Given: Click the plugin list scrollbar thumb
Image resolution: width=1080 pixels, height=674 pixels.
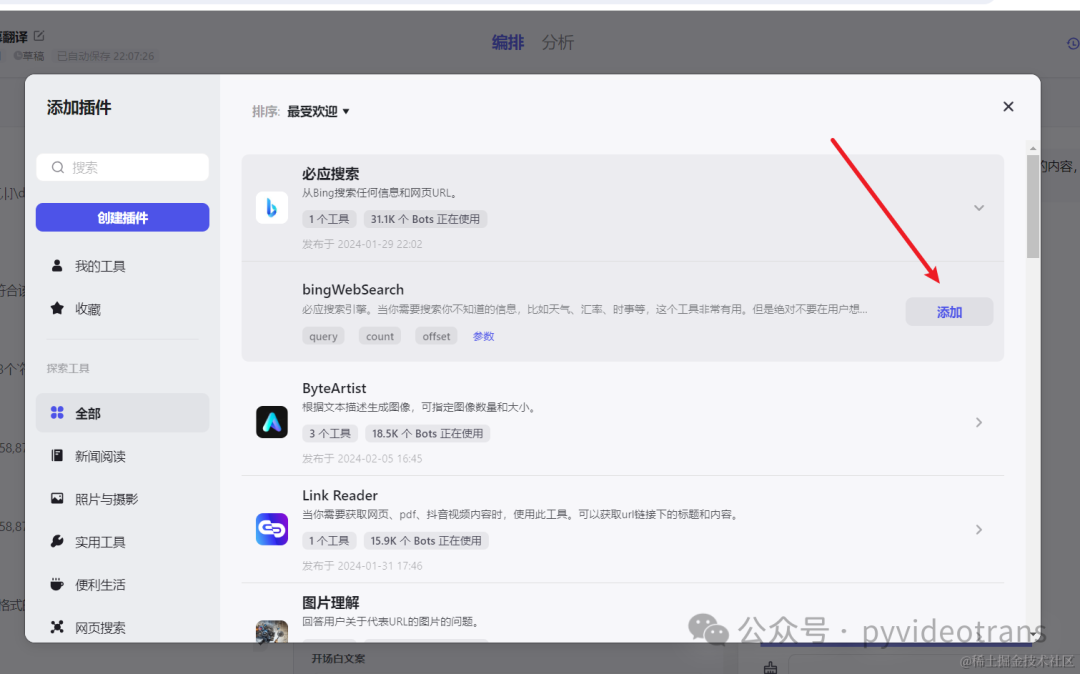Looking at the screenshot, I should pyautogui.click(x=1032, y=207).
